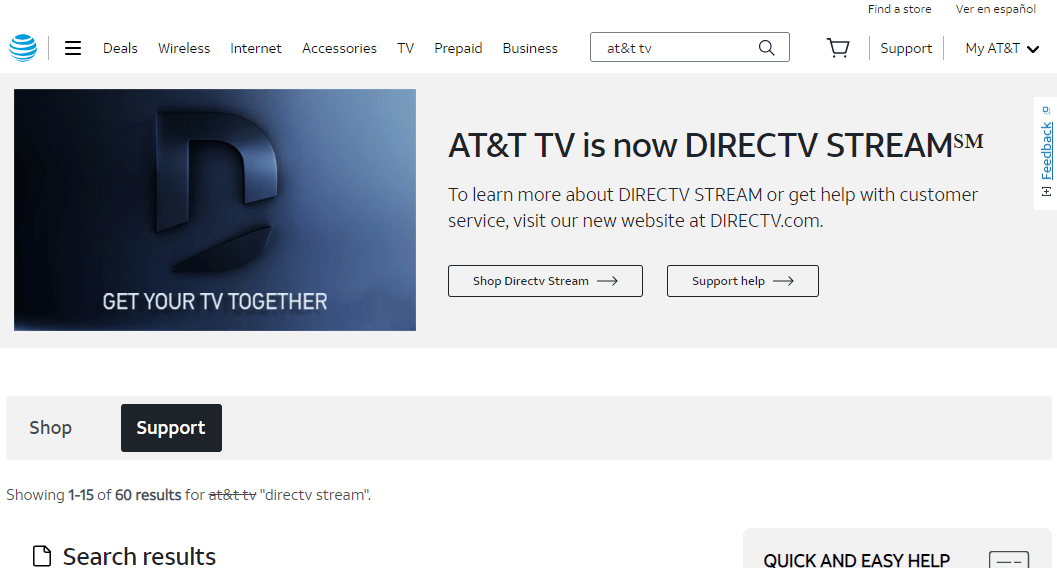Select the Support results tab
1057x568 pixels.
tap(171, 428)
